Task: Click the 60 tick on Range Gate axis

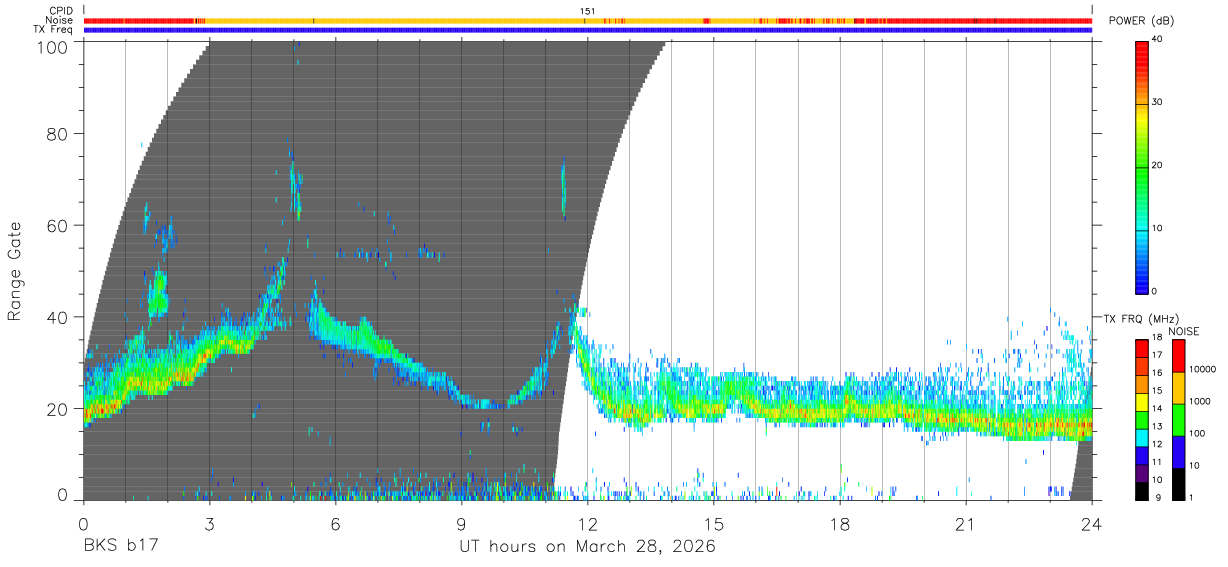Action: point(59,225)
